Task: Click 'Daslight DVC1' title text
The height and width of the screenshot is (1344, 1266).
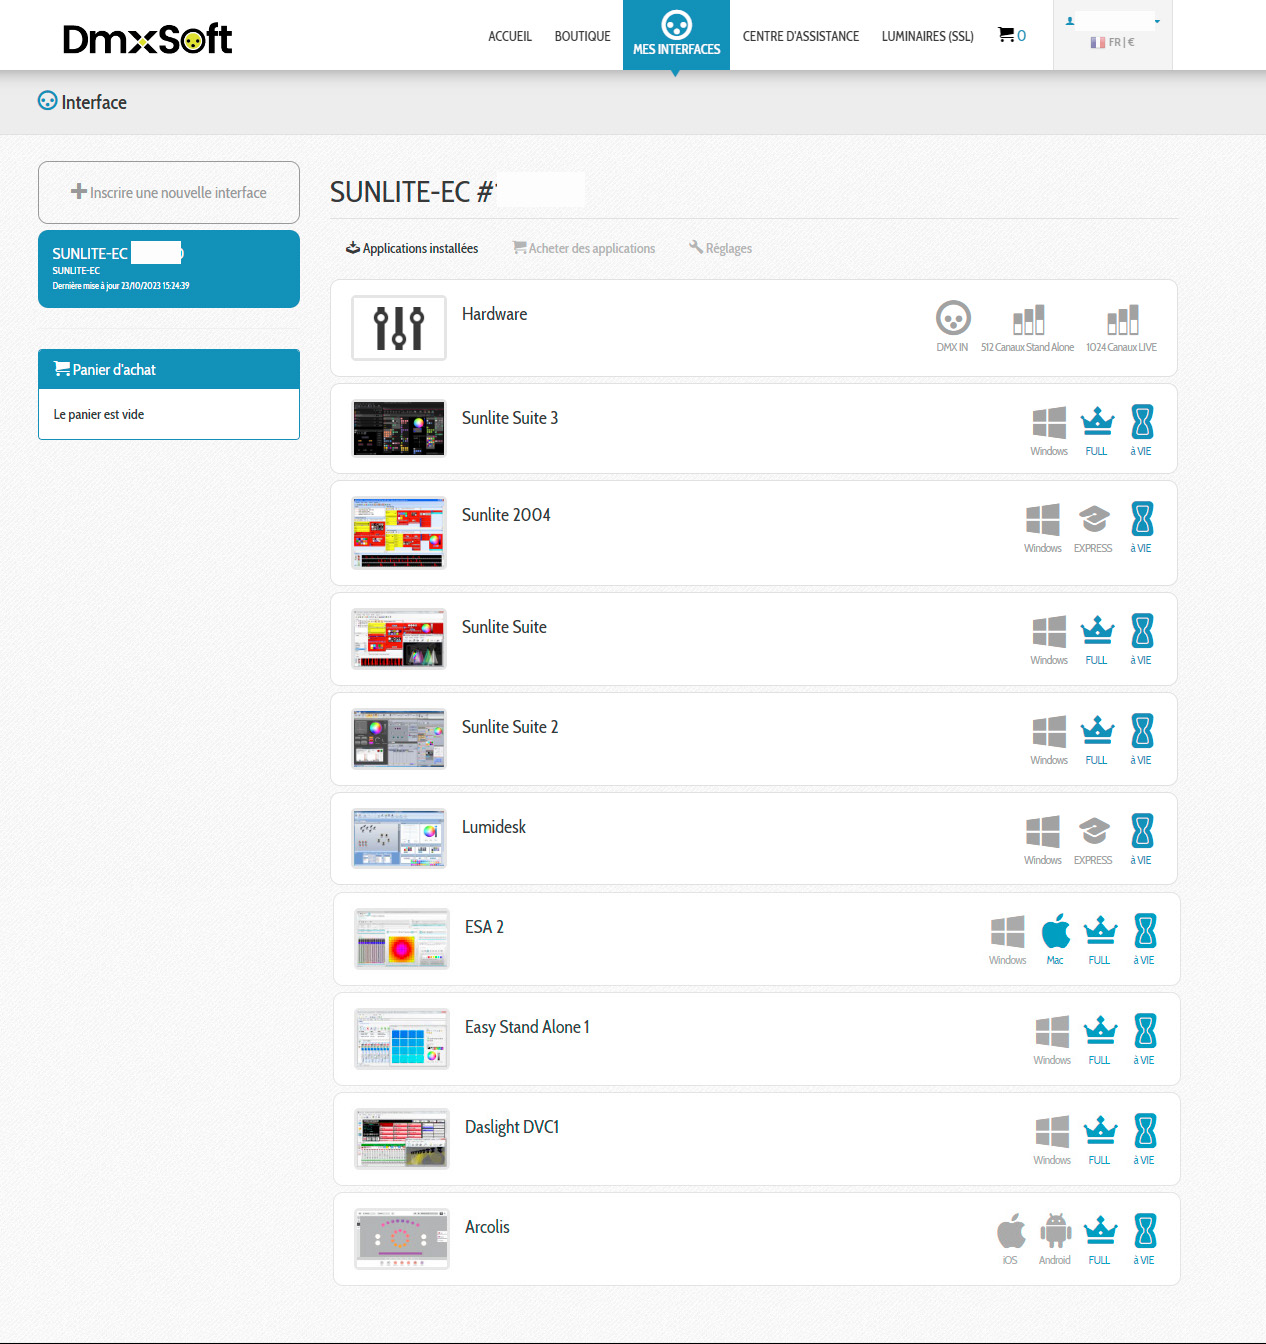Action: point(512,1127)
